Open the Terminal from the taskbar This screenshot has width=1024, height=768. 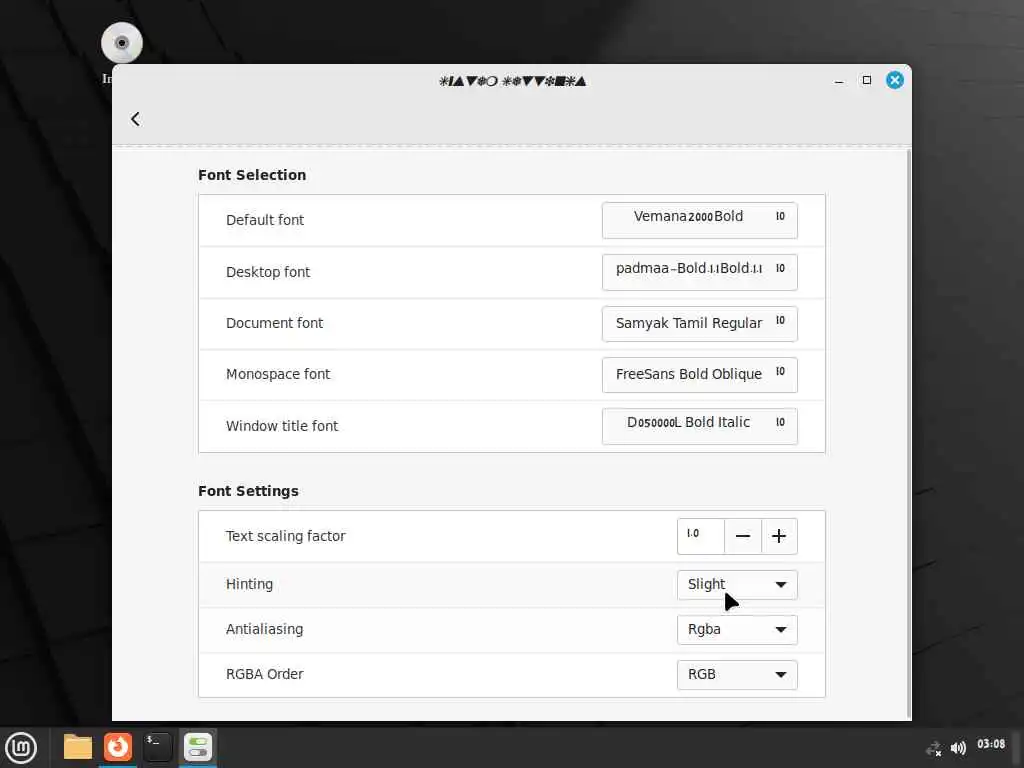(x=157, y=747)
